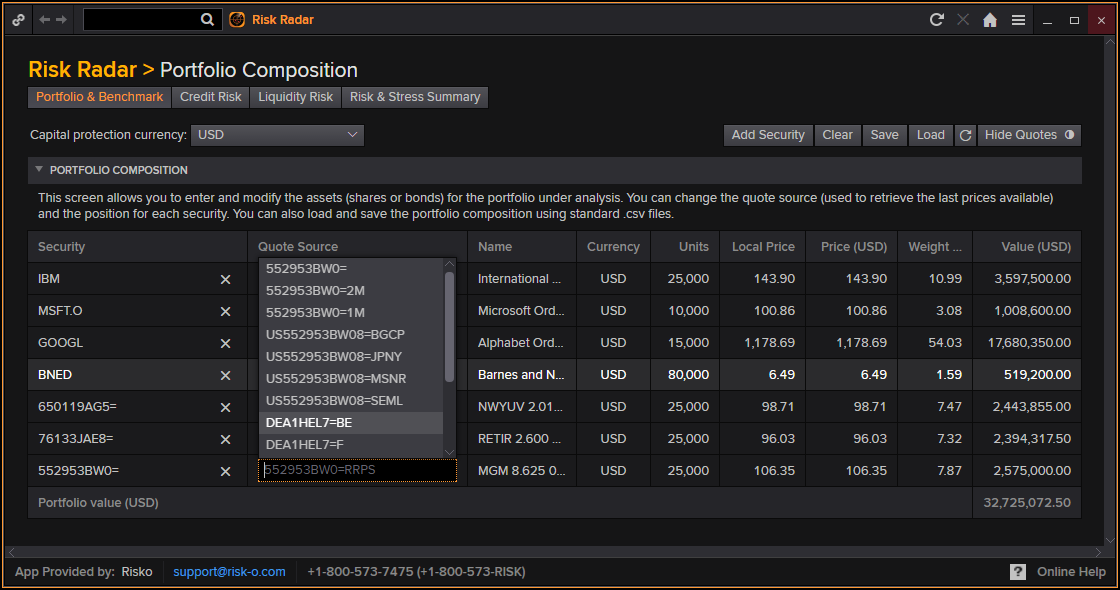The image size is (1120, 590).
Task: Choose DEA1HEL7=BE quote source
Action: [351, 423]
